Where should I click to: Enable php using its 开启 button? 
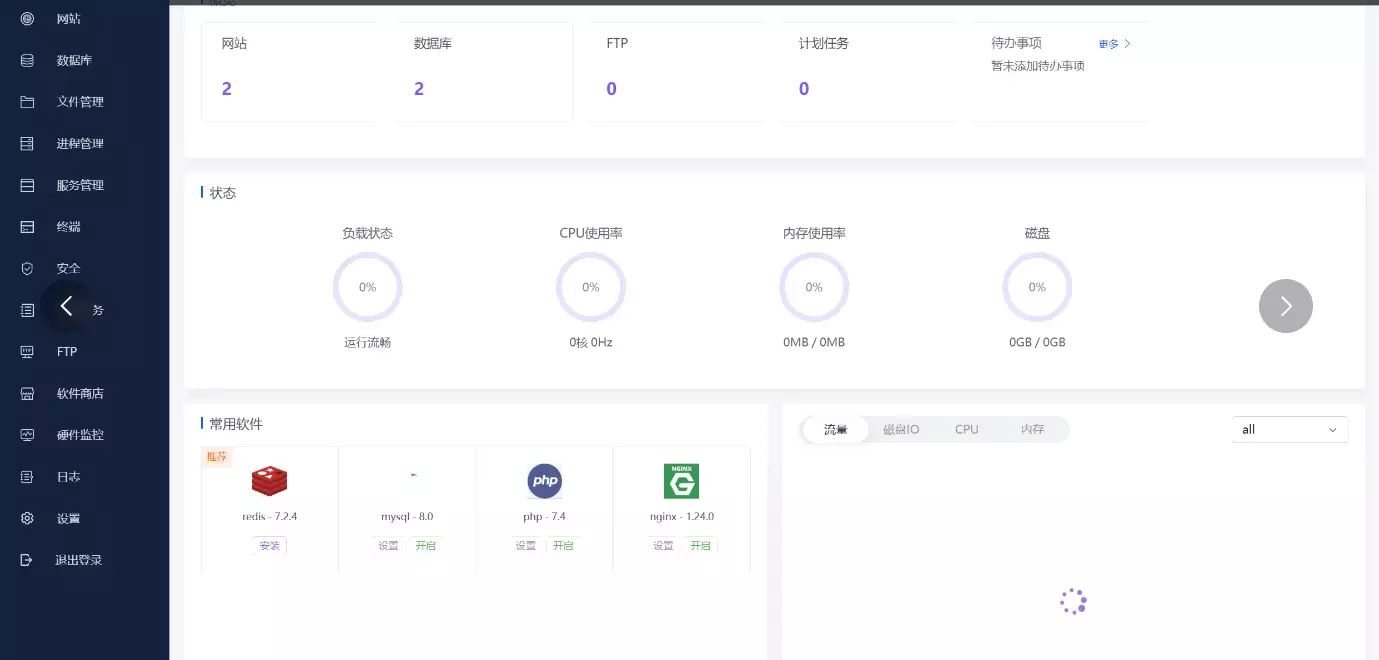(563, 546)
